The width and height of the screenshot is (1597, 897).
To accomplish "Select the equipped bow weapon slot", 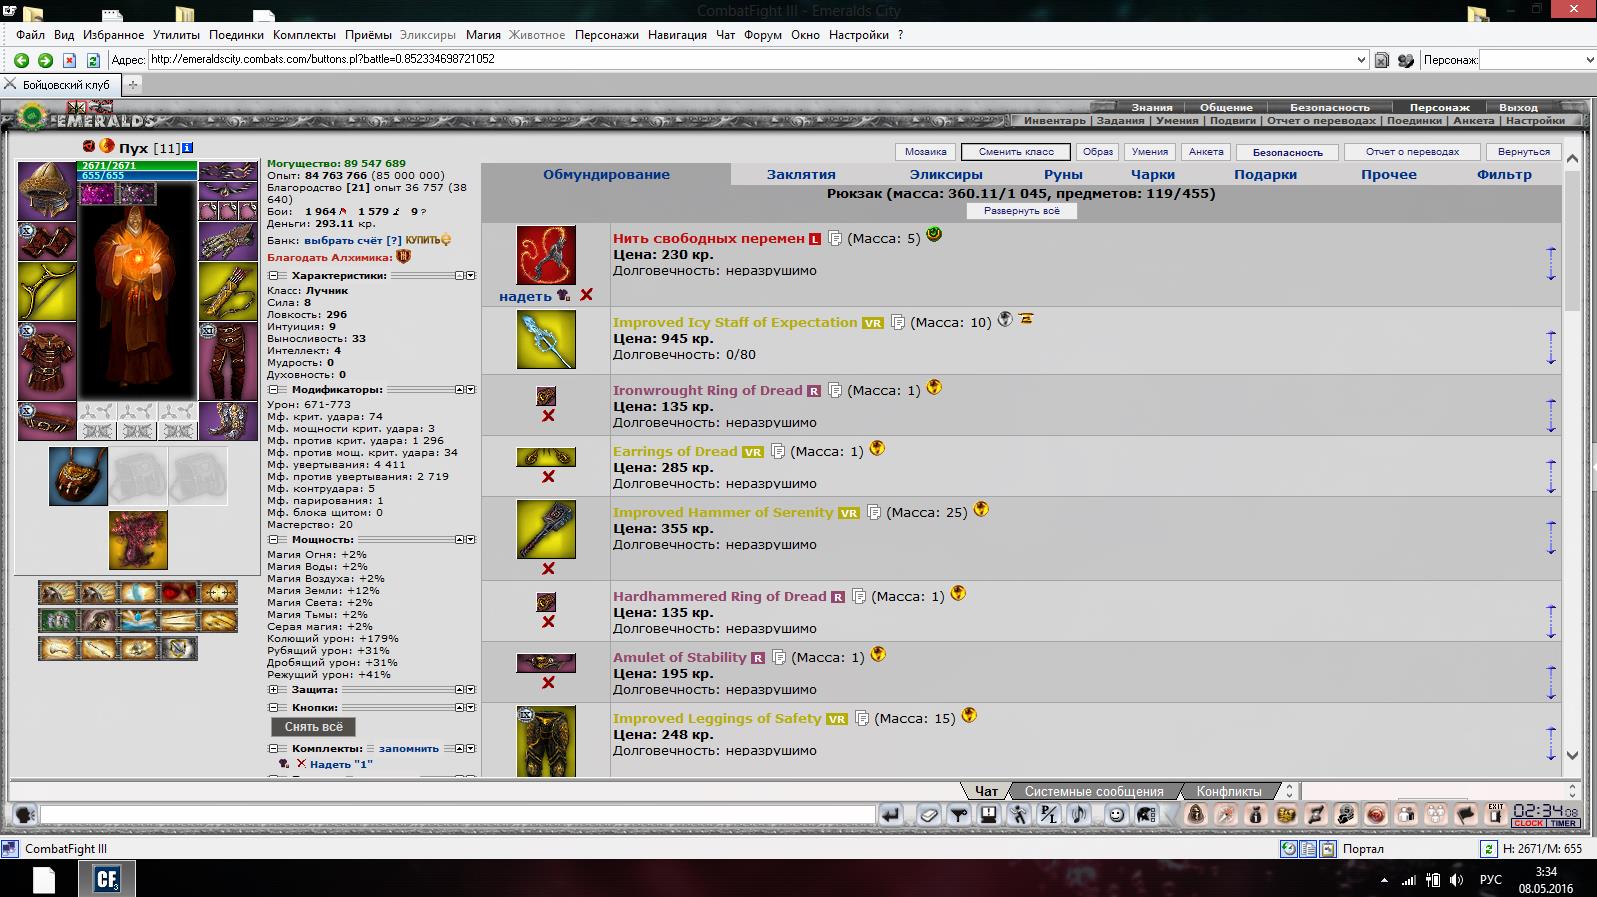I will tap(47, 292).
